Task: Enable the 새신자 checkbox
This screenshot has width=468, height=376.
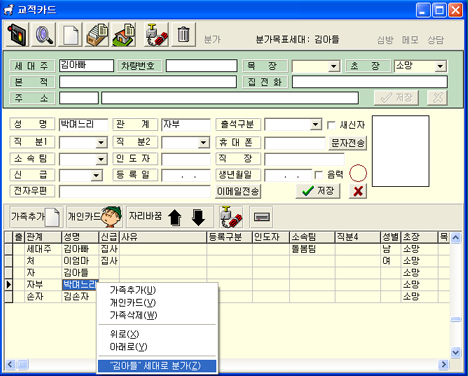Action: point(331,125)
